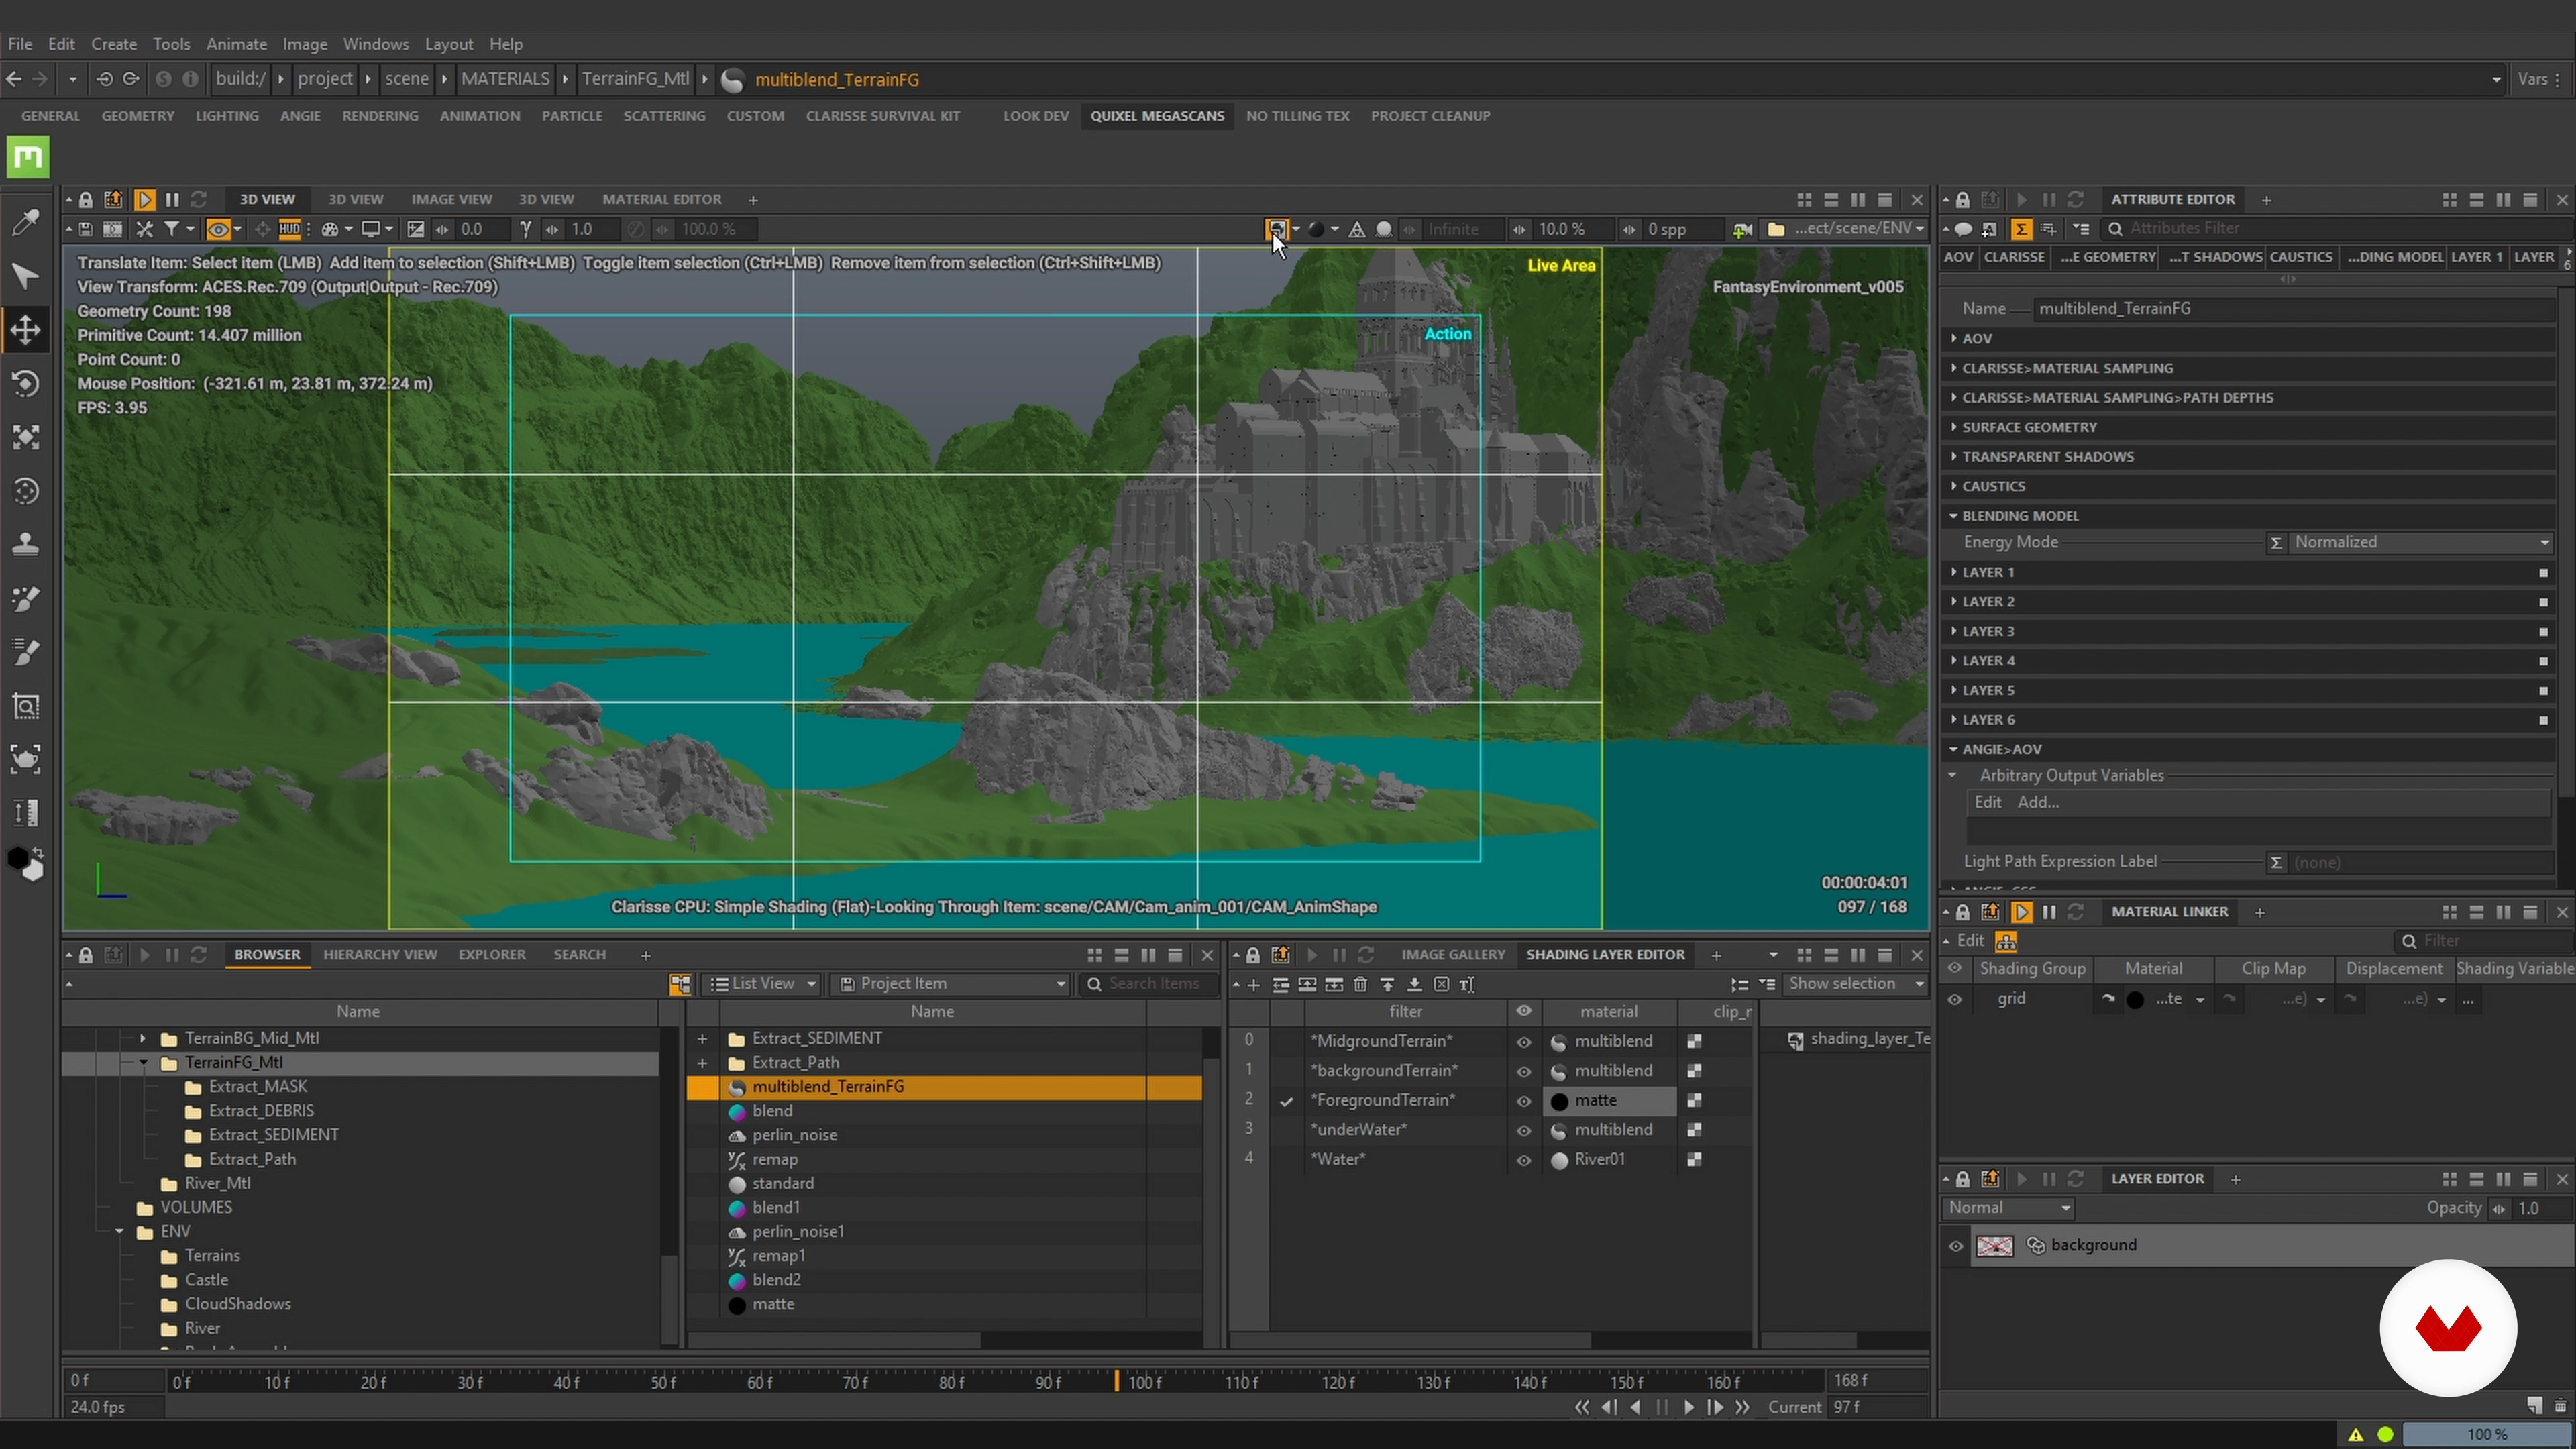This screenshot has width=2576, height=1449.
Task: Click the rename text icon in shading layer toolbar
Action: click(1467, 984)
